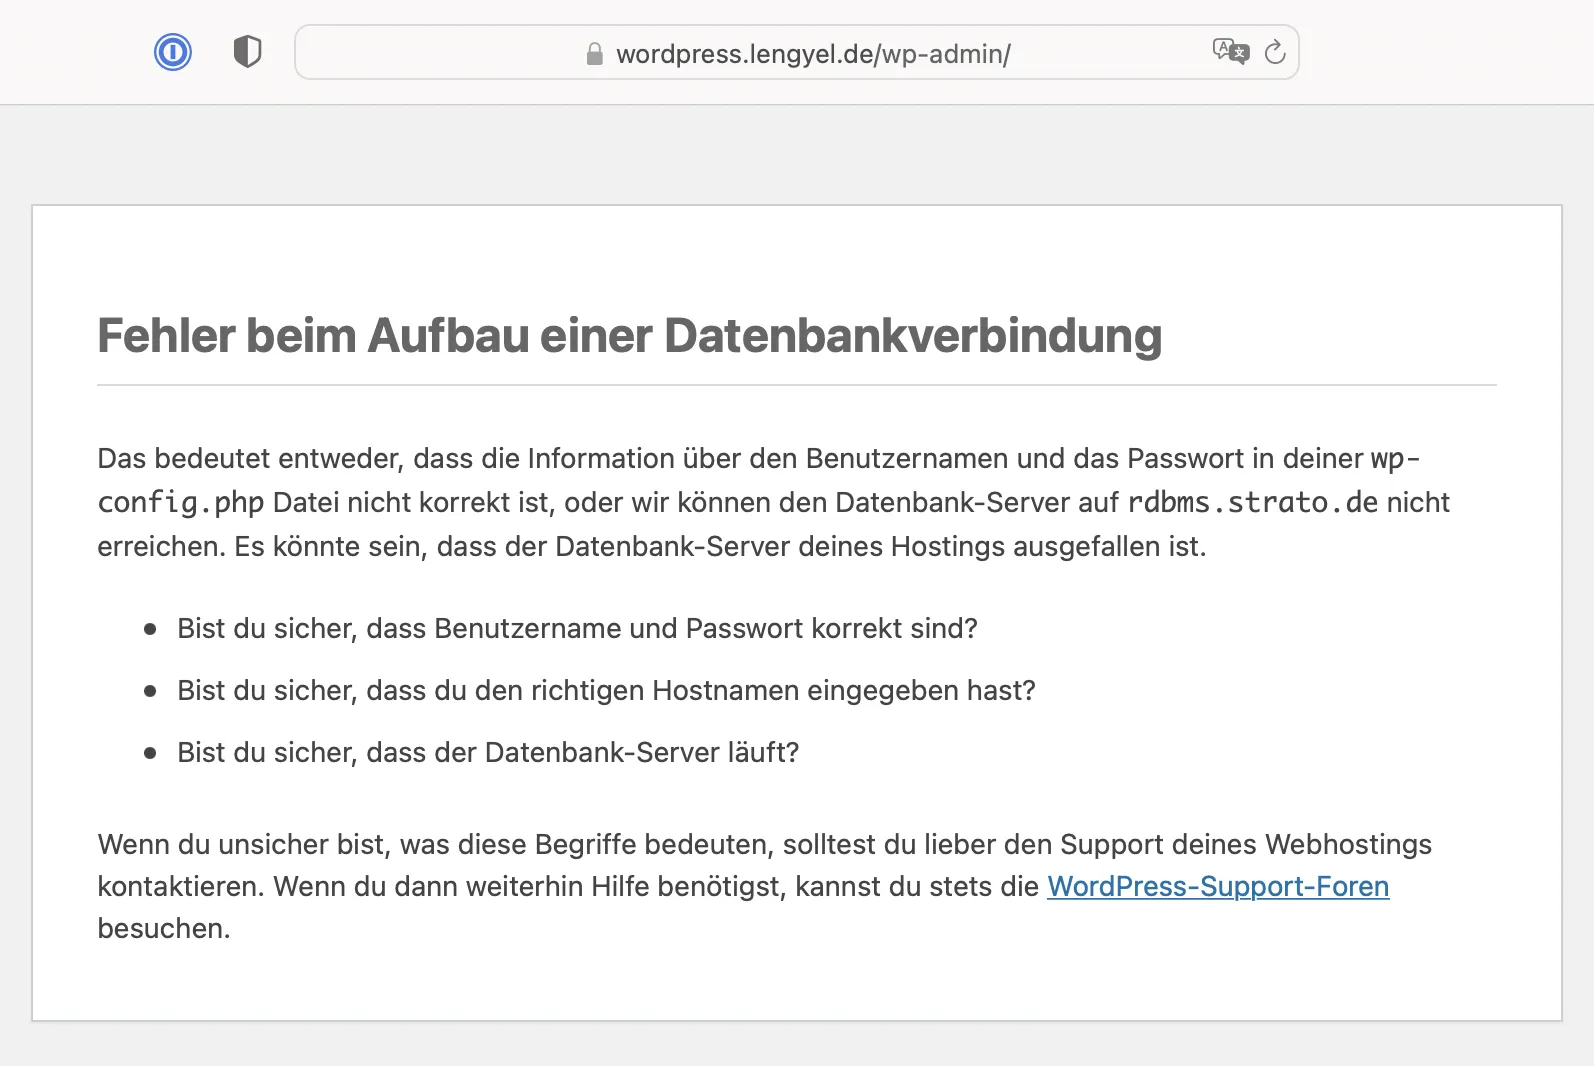Click the bullet about richtigen Hostnamen
Viewport: 1594px width, 1066px height.
click(606, 690)
